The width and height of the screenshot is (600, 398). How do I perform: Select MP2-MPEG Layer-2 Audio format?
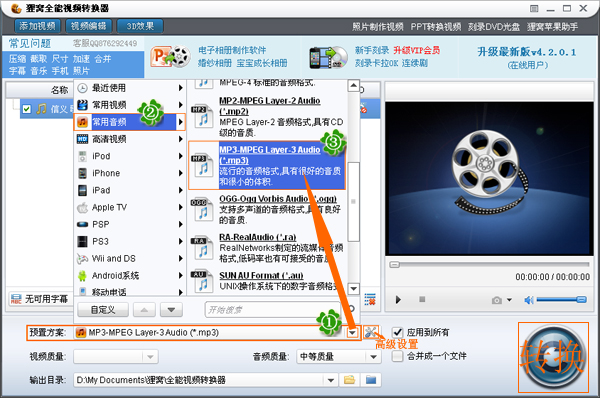[x=267, y=116]
